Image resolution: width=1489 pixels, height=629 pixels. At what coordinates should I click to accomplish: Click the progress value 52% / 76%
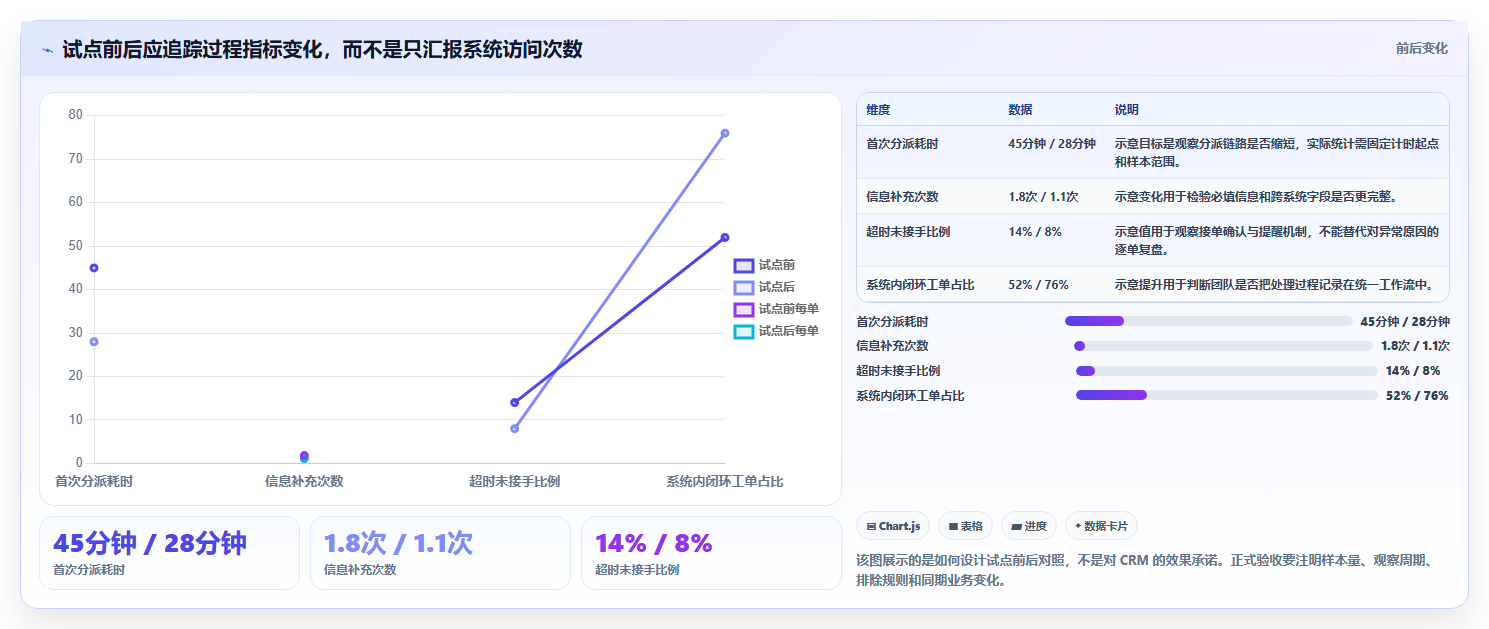(x=1417, y=396)
